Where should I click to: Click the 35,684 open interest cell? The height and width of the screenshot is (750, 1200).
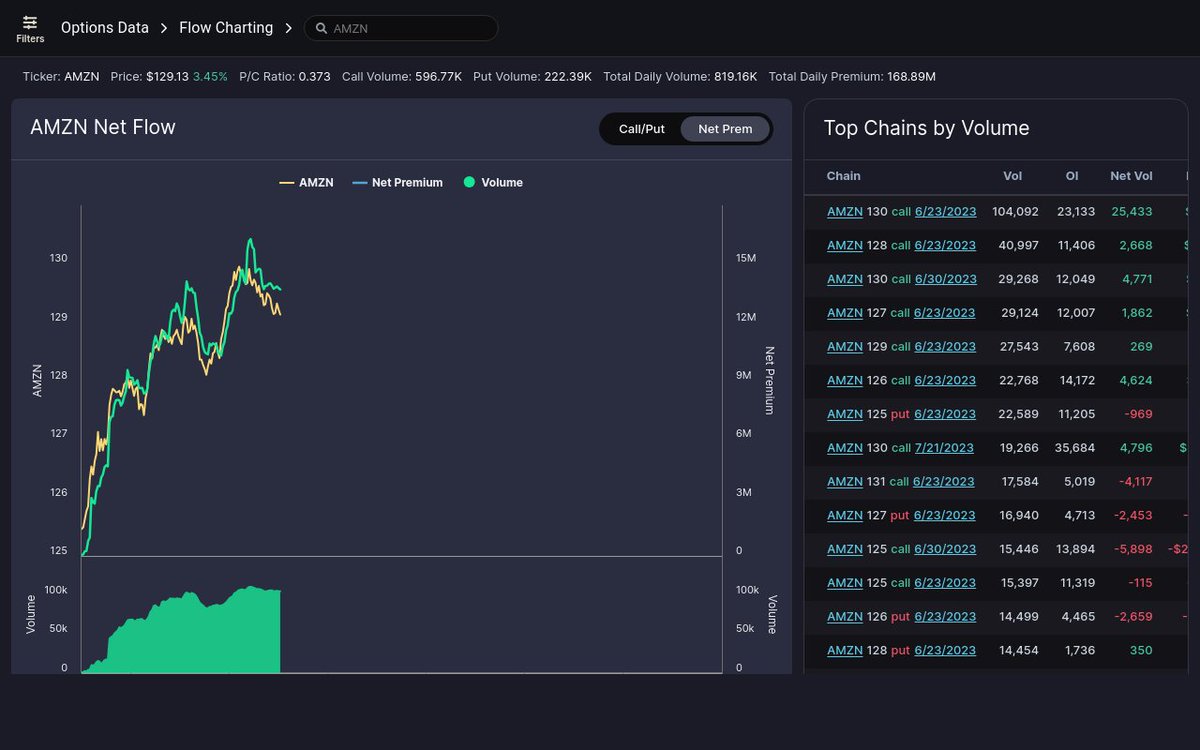(x=1075, y=448)
